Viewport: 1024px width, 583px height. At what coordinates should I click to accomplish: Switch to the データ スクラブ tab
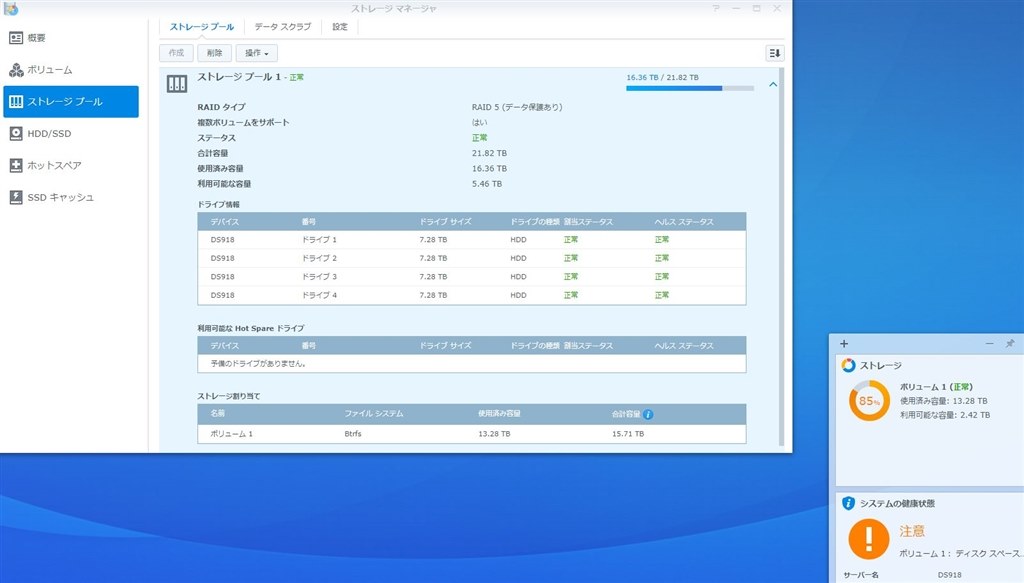click(x=283, y=27)
